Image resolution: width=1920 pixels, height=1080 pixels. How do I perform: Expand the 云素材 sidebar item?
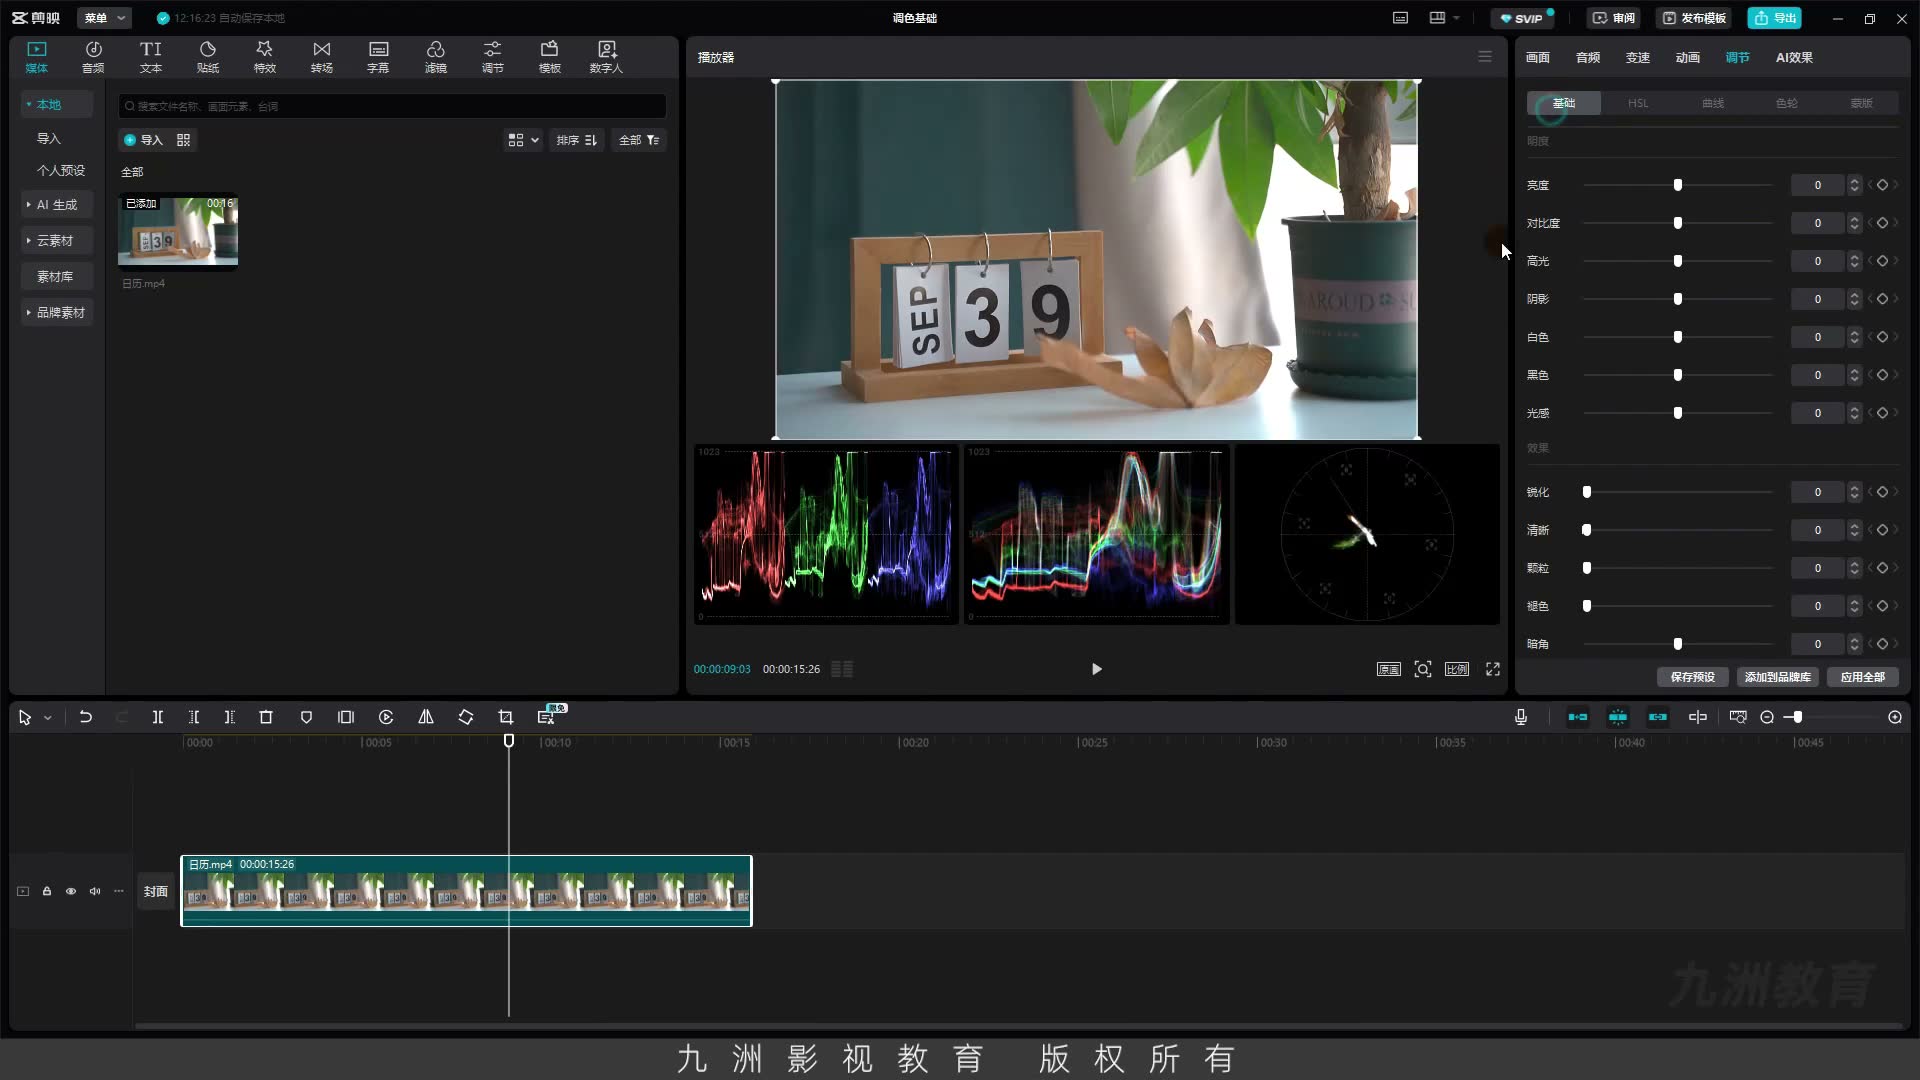point(57,241)
